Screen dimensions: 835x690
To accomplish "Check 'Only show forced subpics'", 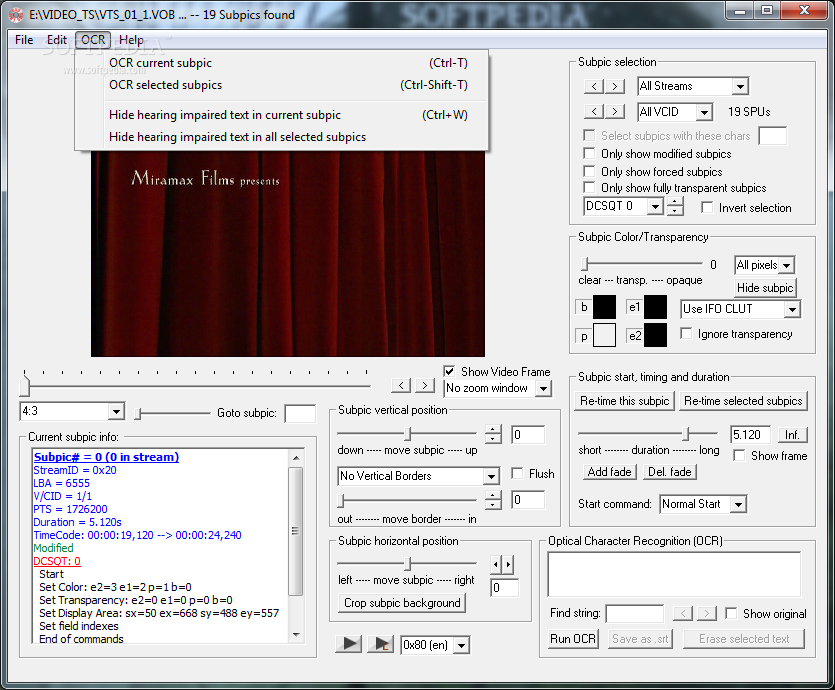I will [x=589, y=171].
